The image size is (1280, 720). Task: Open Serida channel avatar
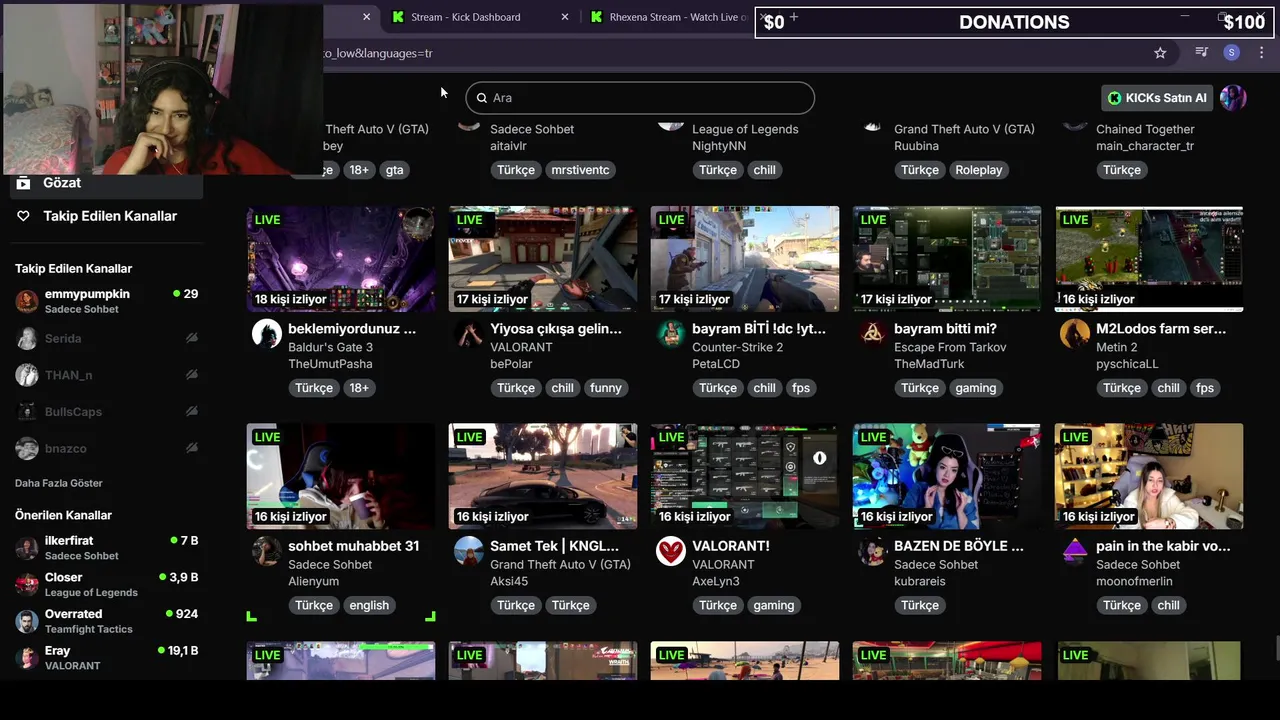[27, 338]
